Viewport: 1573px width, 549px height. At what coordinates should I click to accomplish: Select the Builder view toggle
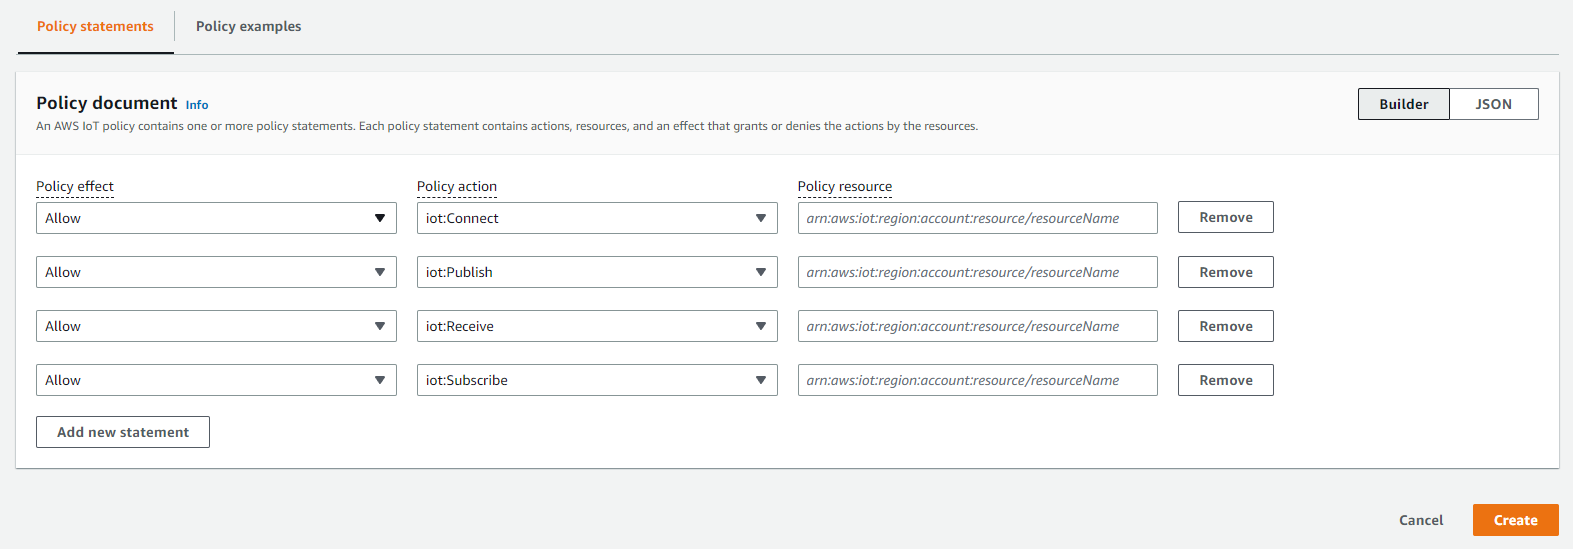1403,104
